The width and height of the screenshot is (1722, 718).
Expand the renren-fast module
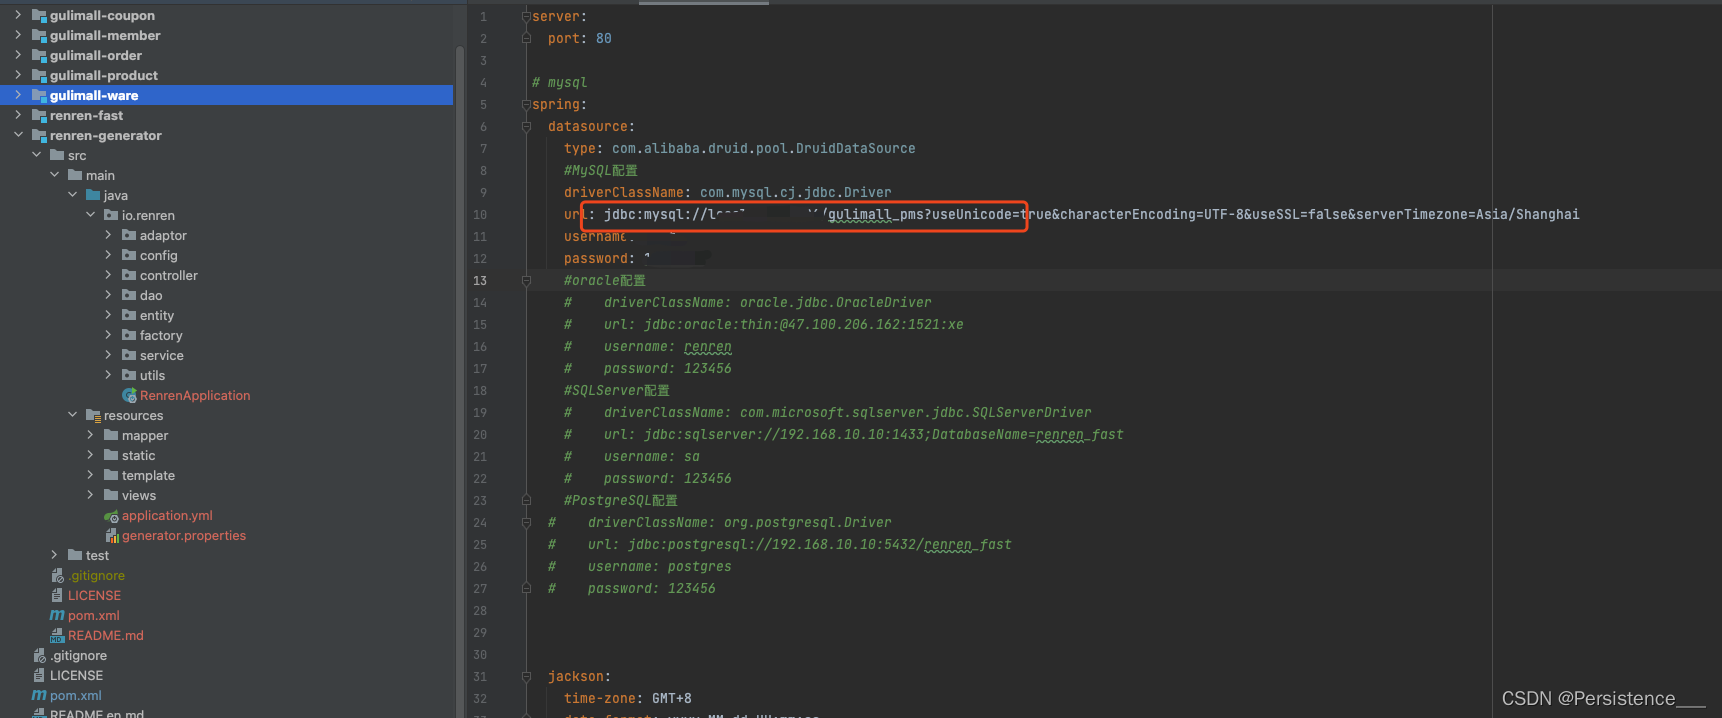click(x=18, y=115)
